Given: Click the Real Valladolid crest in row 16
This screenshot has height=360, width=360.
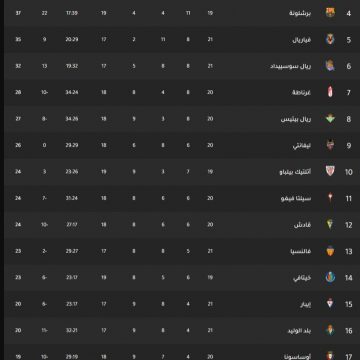Looking at the screenshot, I should (x=330, y=330).
